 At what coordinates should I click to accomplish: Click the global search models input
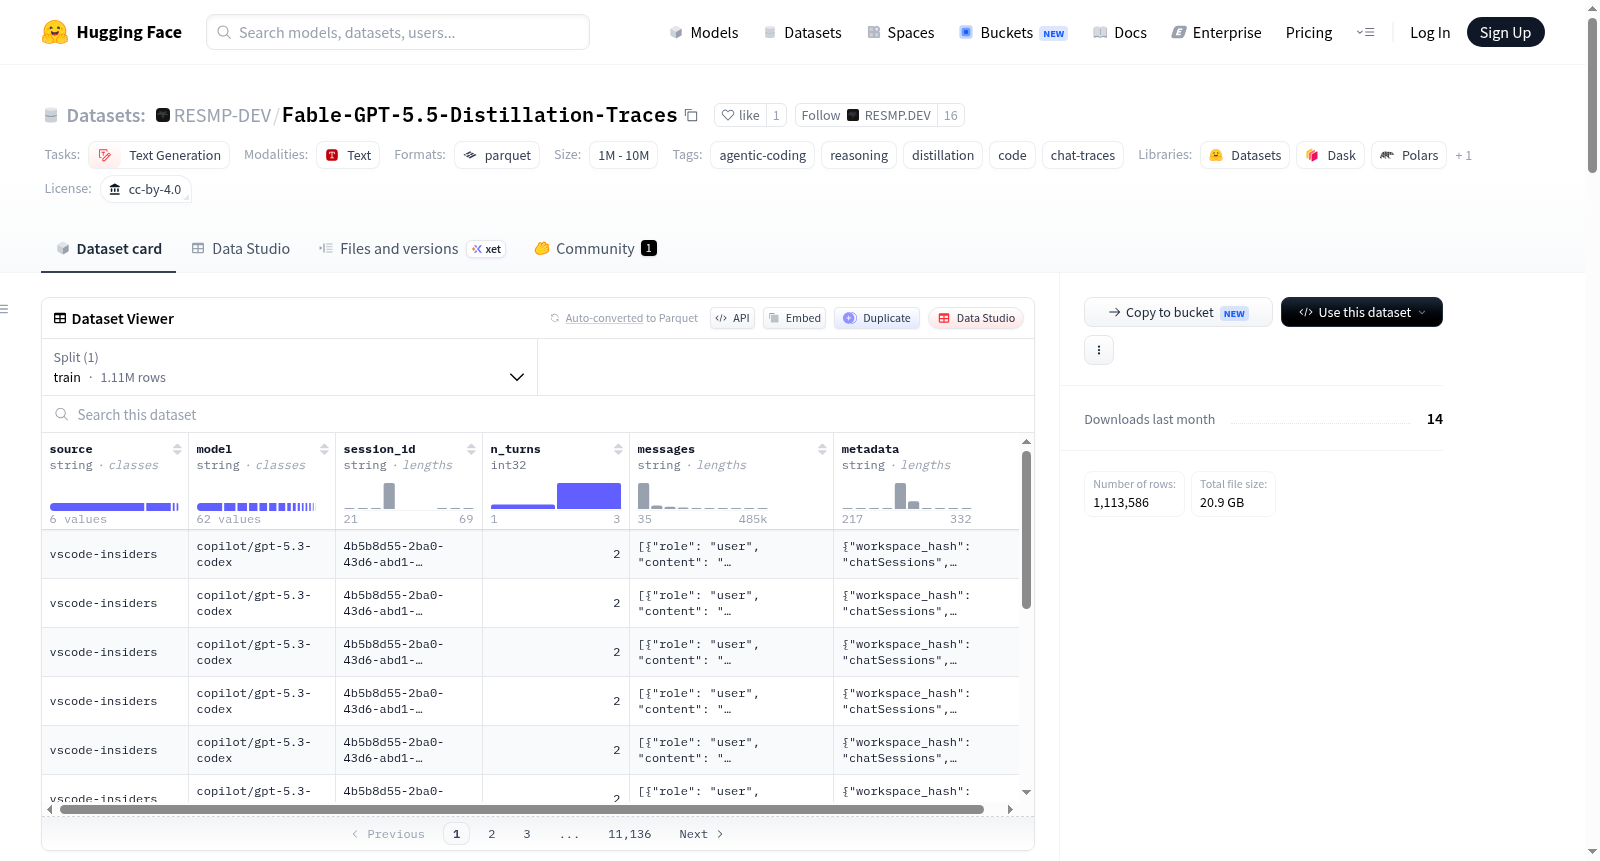point(398,32)
